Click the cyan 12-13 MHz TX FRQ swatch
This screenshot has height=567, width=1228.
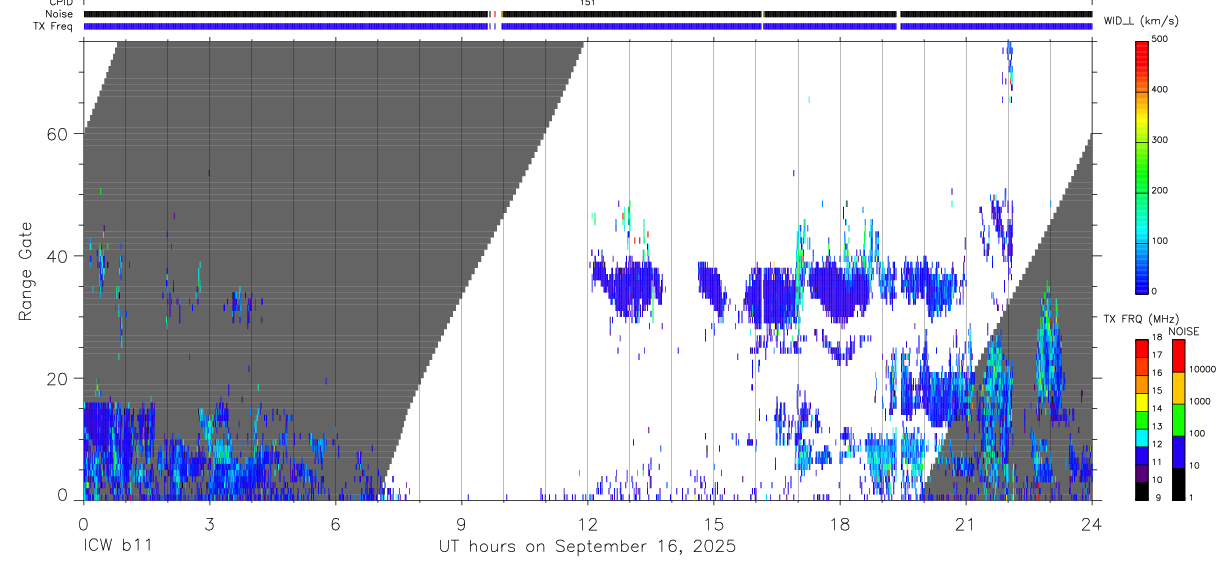tap(1142, 438)
